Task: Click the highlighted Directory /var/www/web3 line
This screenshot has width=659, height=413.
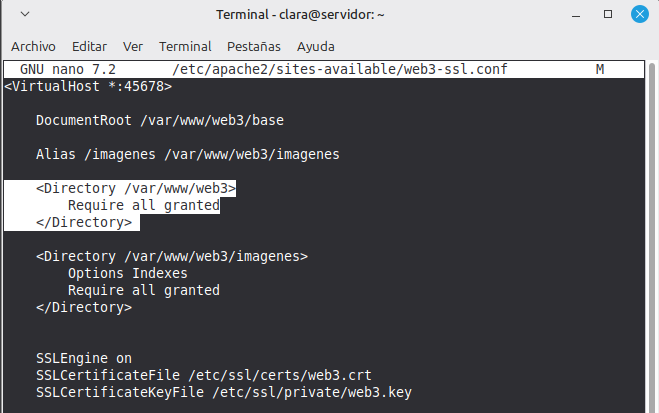Action: pyautogui.click(x=136, y=188)
